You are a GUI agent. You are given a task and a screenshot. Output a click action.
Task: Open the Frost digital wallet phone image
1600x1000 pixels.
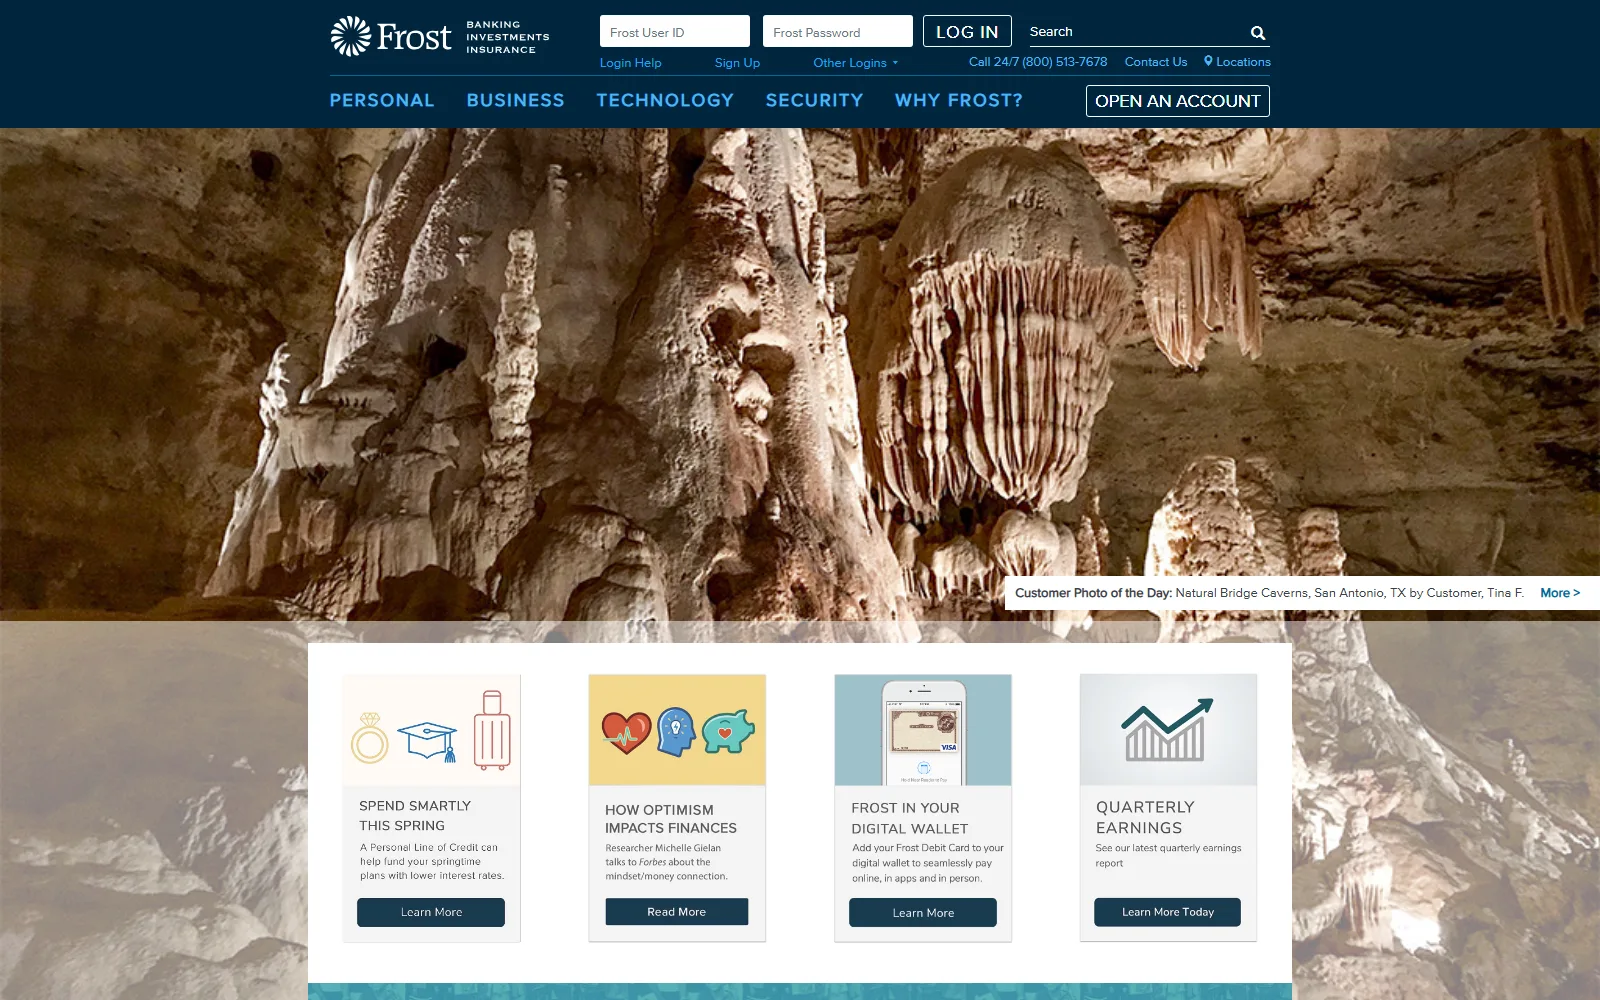click(x=923, y=730)
